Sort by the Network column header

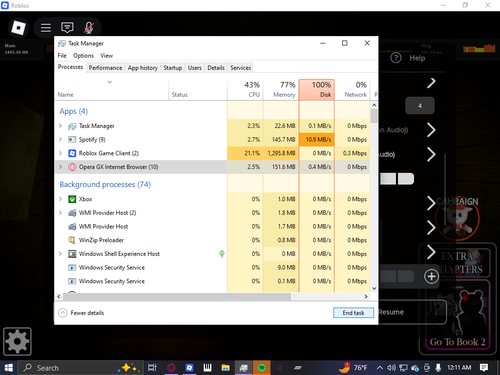coord(352,90)
